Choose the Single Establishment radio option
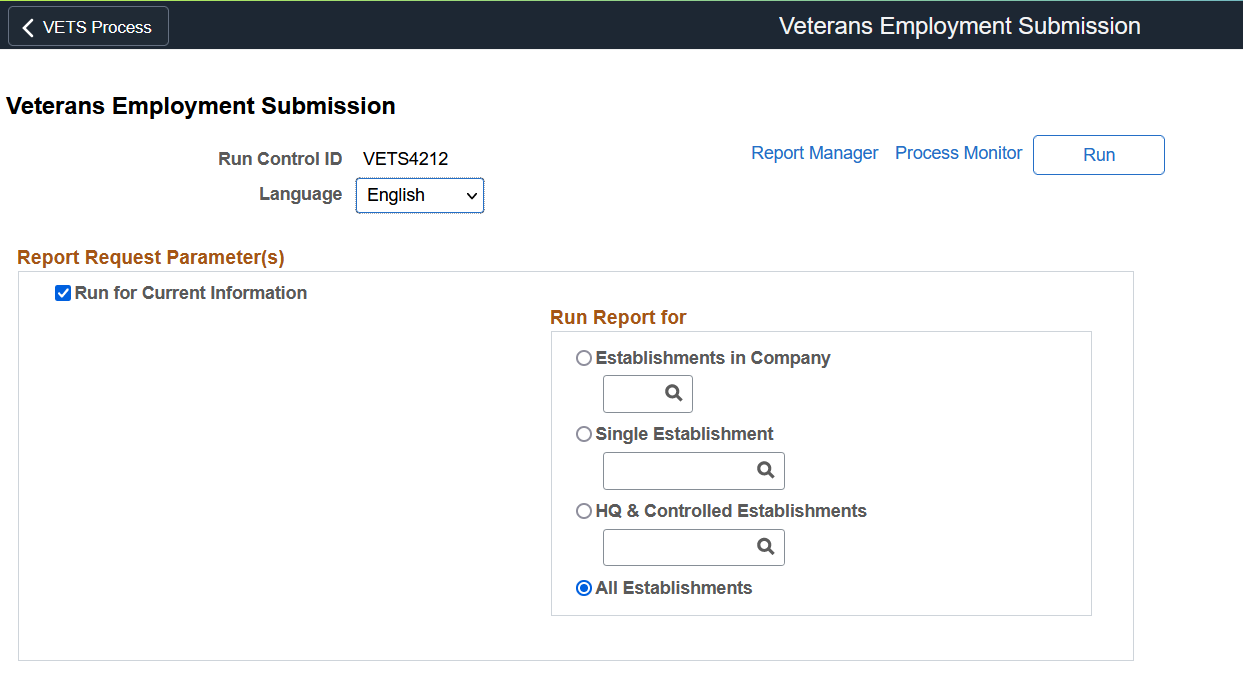1243x680 pixels. [x=584, y=434]
